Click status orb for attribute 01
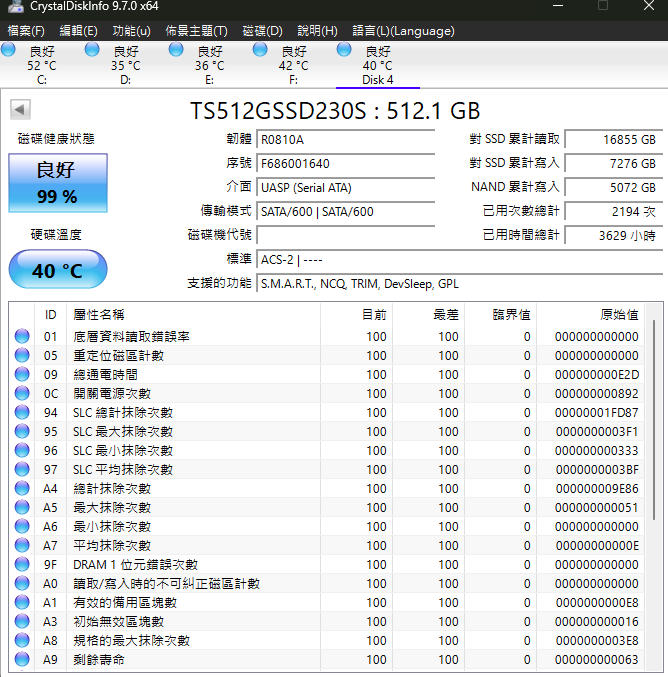 coord(22,336)
